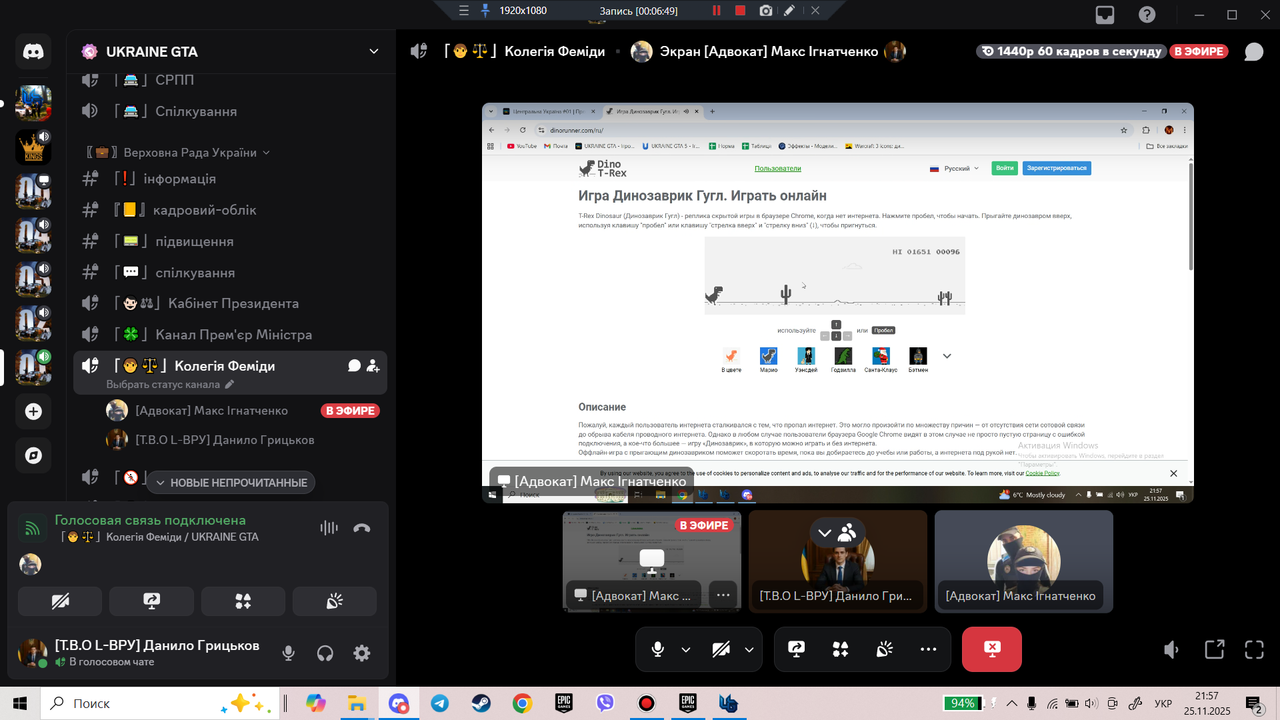Open the інформація text channel
This screenshot has width=1280, height=720.
pos(230,179)
